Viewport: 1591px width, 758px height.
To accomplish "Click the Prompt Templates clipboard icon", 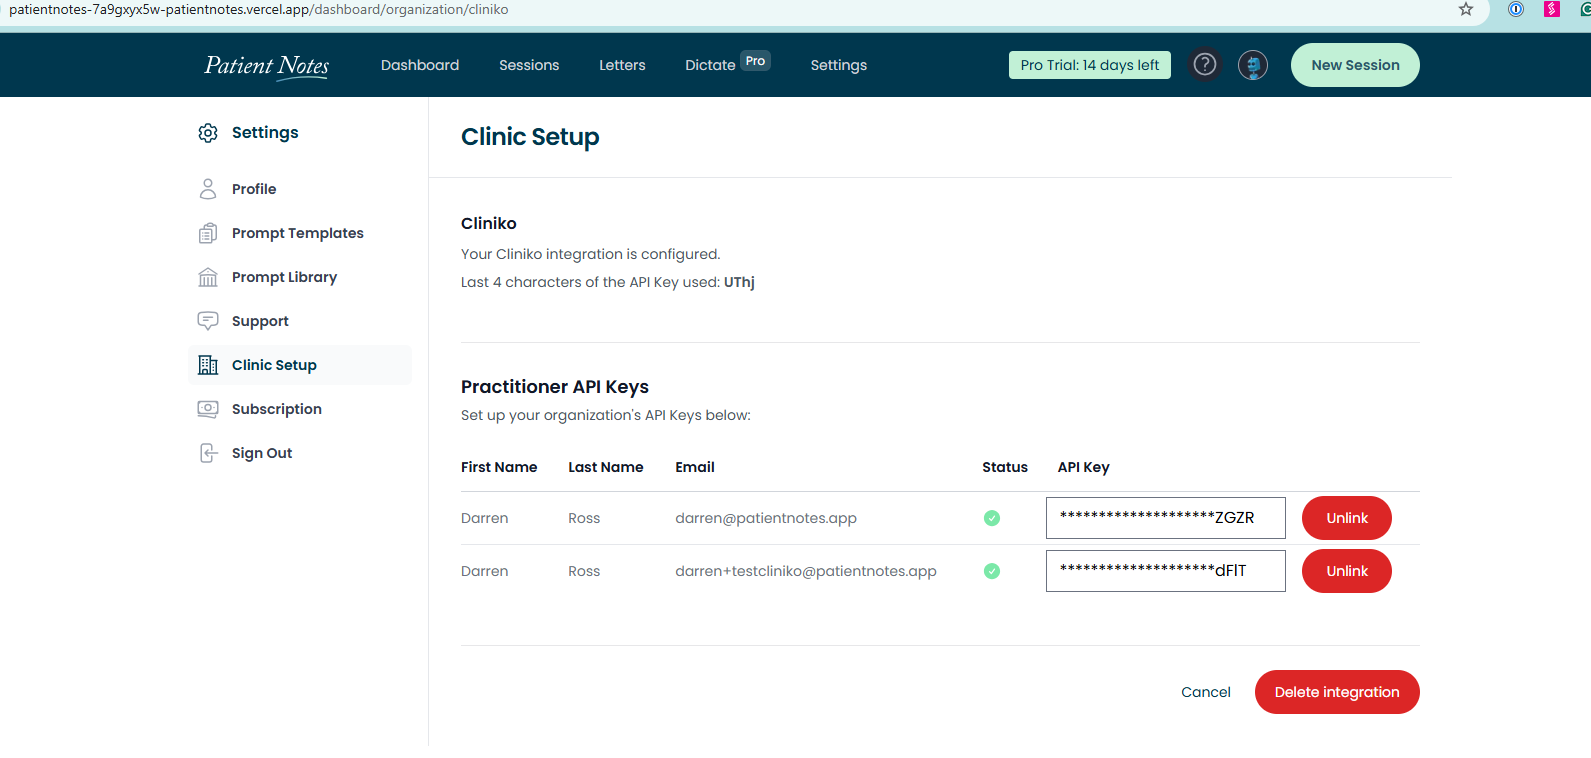I will 208,233.
